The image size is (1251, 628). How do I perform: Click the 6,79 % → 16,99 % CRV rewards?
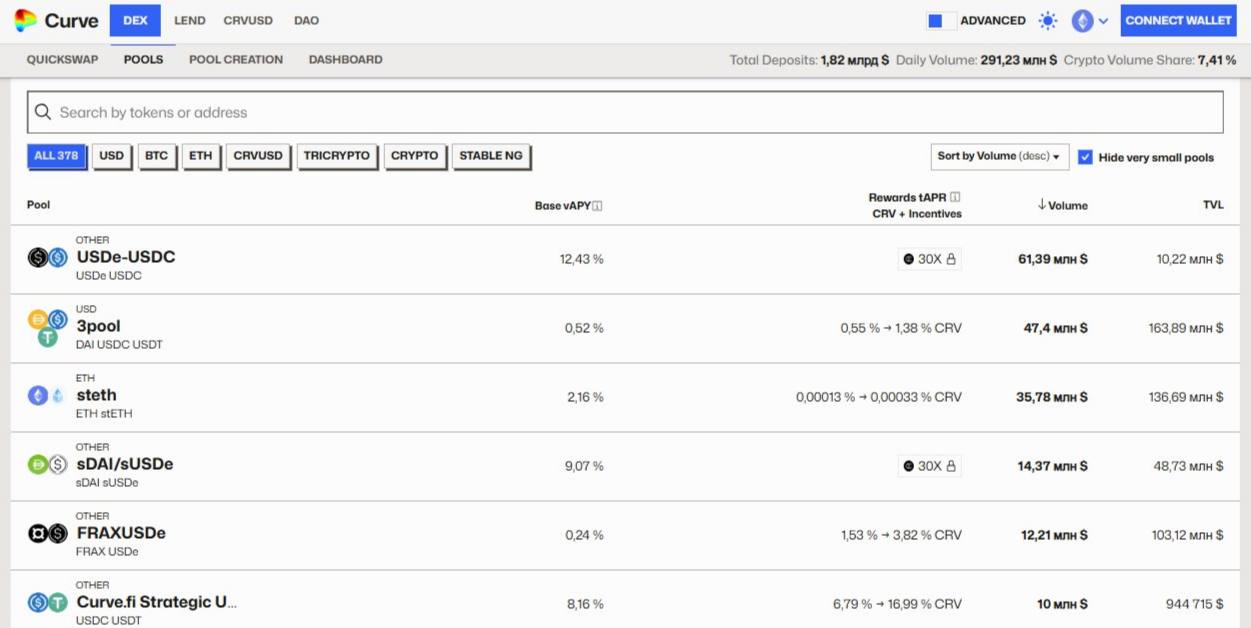(897, 604)
